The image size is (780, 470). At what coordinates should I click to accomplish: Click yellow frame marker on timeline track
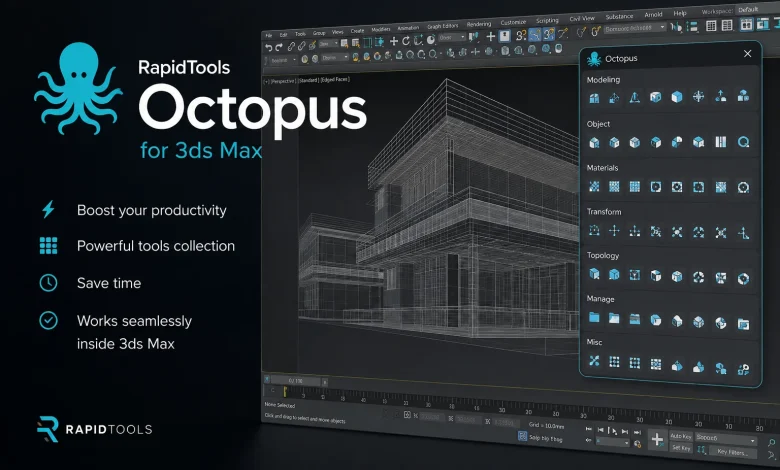(285, 392)
